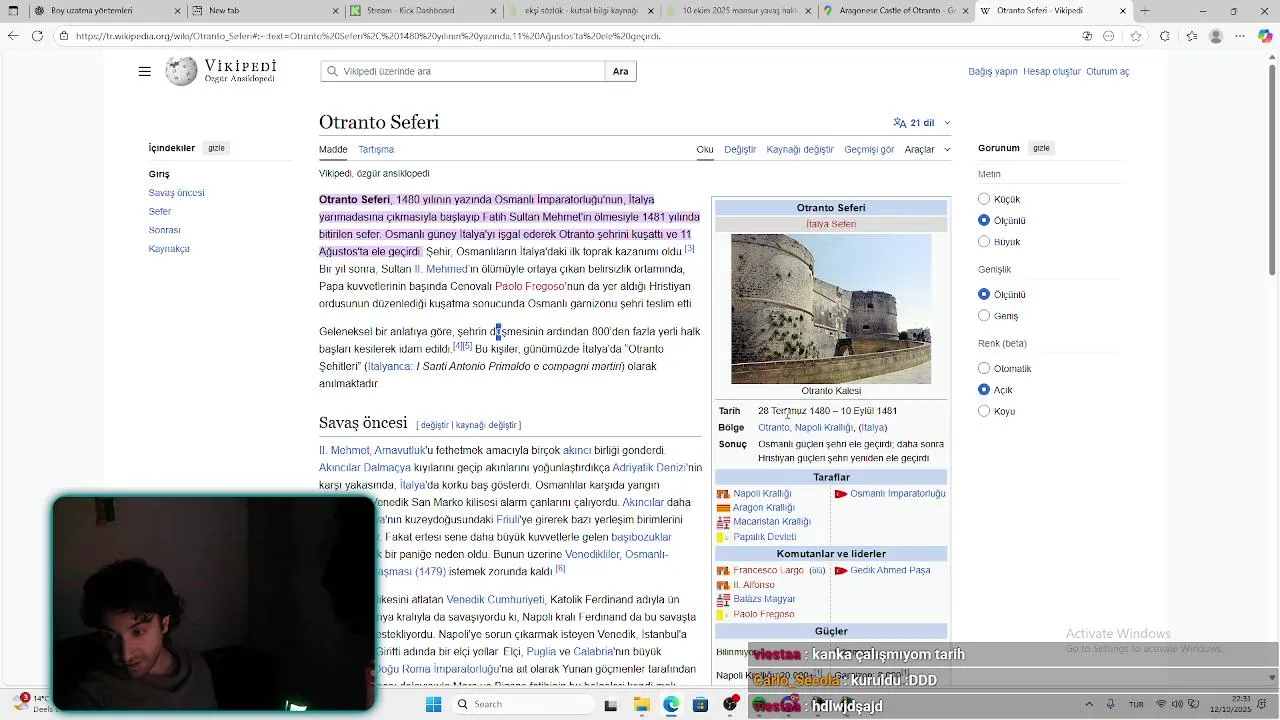Open Gedik Ahmed Paşa infobox link
Screen dimensions: 1280x720
890,570
